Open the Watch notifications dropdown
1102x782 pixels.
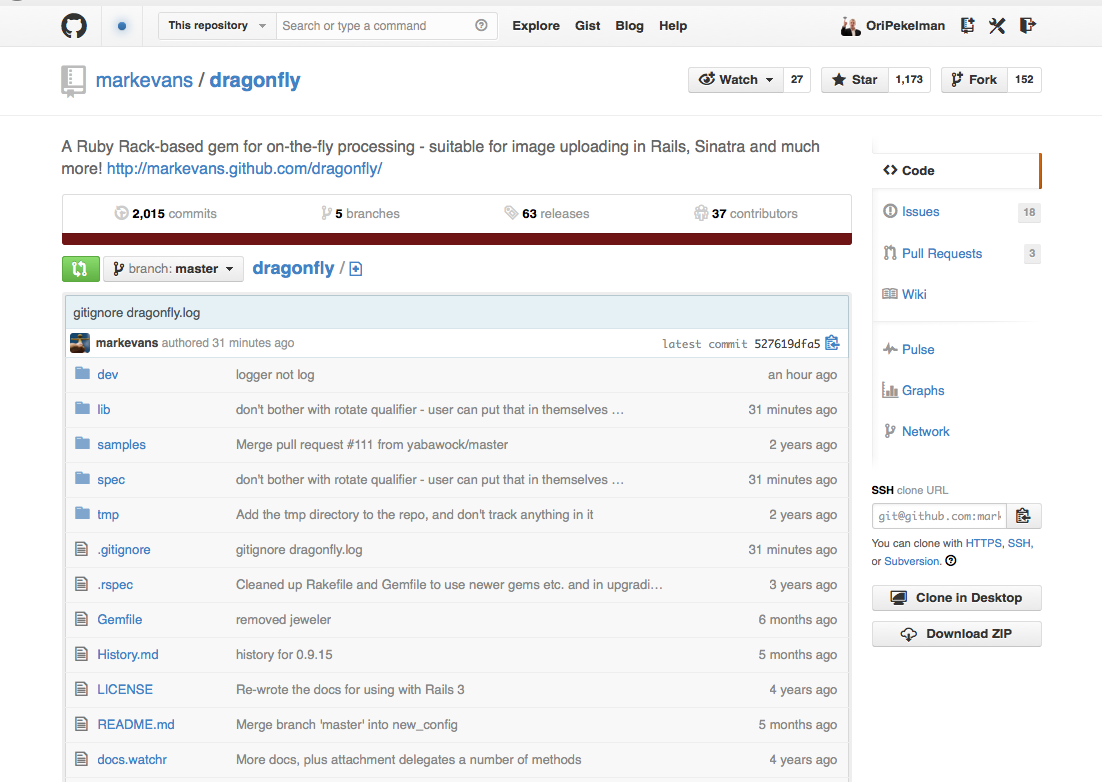(736, 80)
